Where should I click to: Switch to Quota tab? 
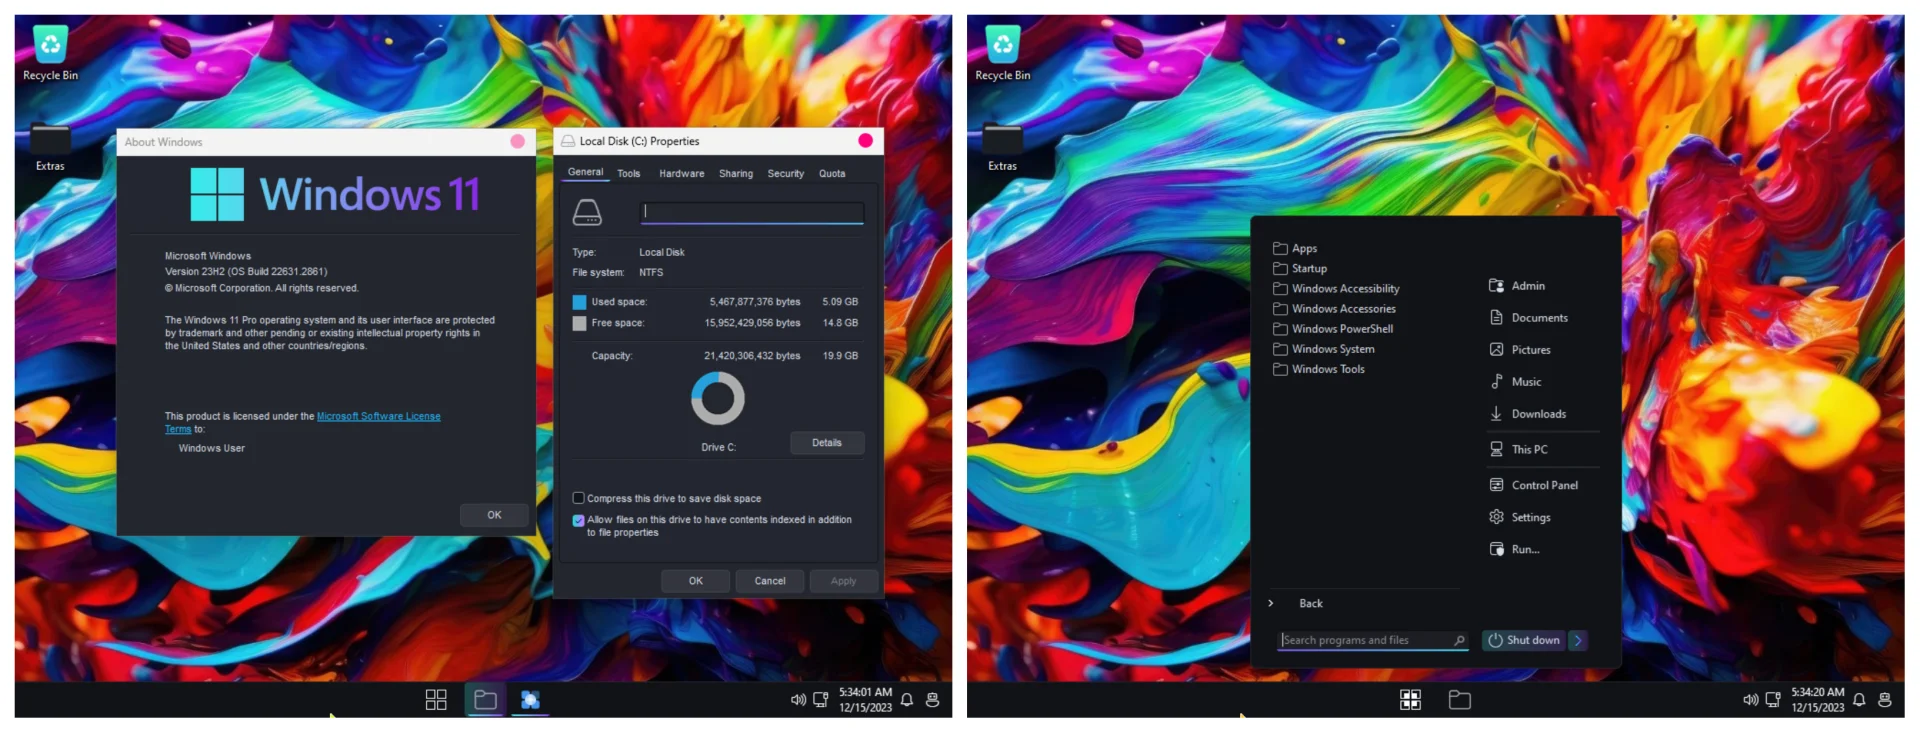click(832, 173)
